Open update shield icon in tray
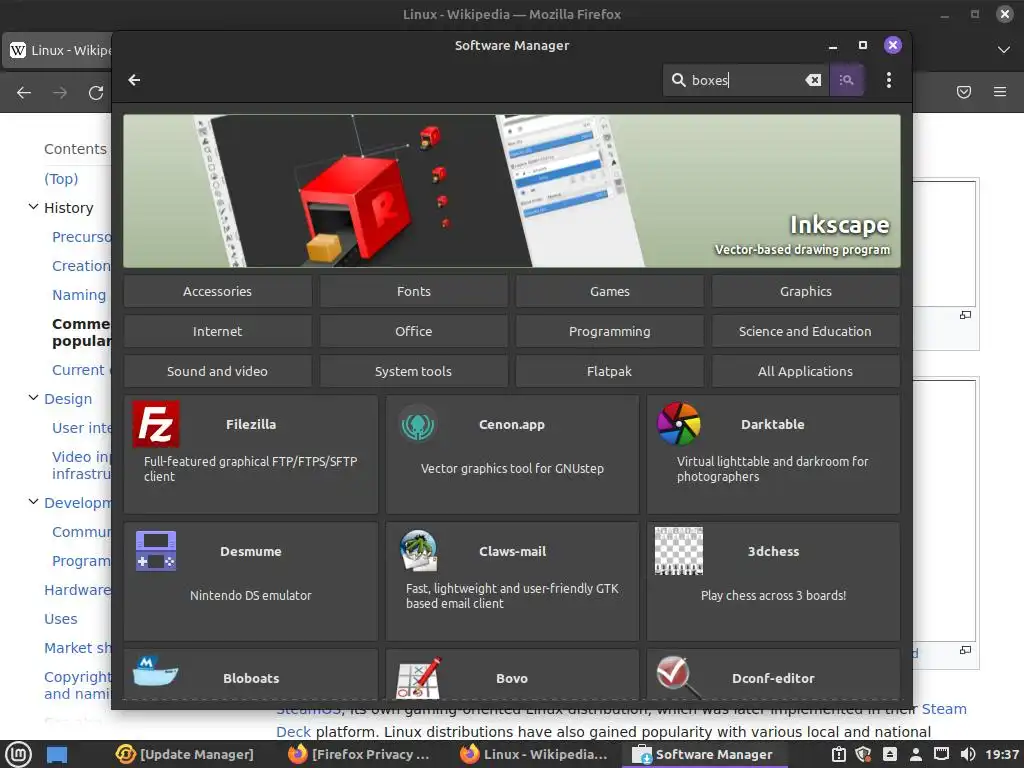1024x768 pixels. pos(863,755)
